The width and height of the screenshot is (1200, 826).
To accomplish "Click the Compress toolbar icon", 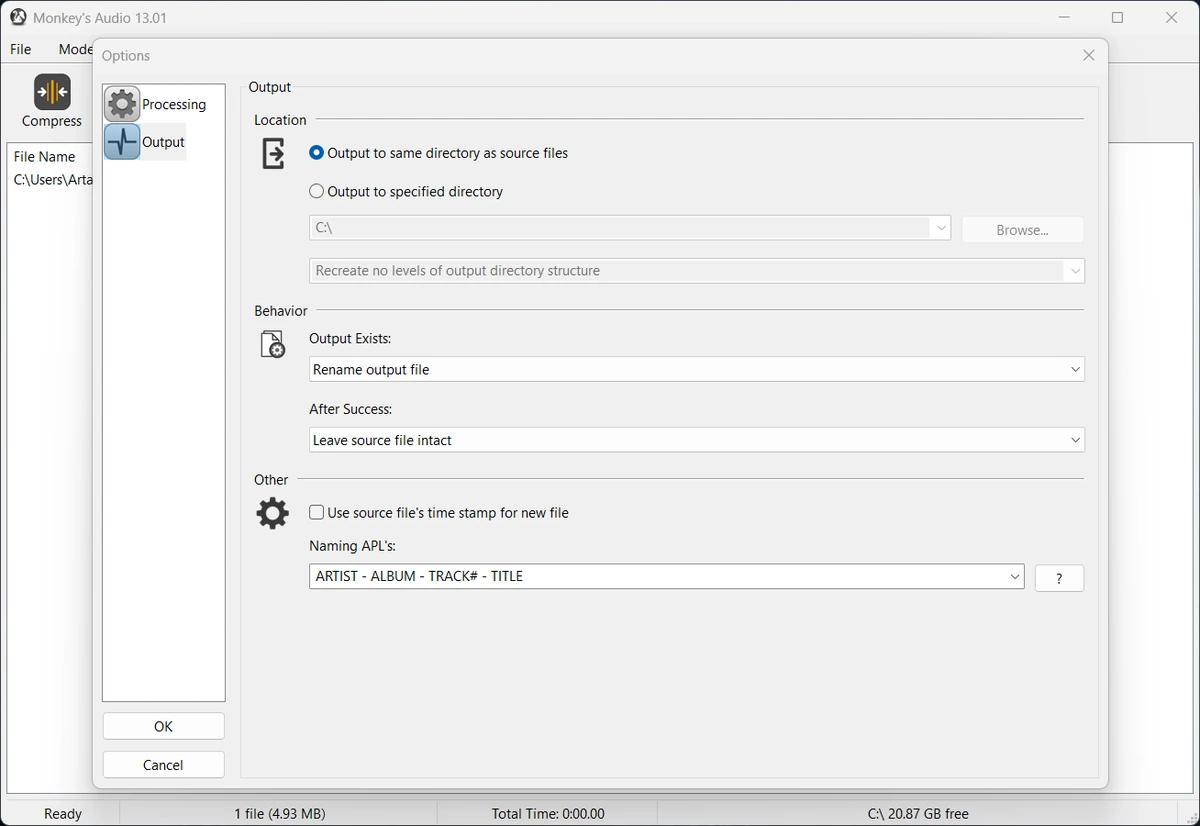I will point(52,93).
